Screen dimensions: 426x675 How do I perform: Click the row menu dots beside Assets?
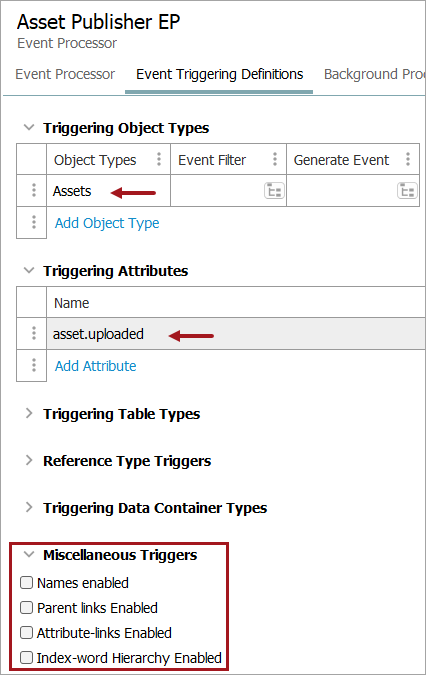click(34, 190)
